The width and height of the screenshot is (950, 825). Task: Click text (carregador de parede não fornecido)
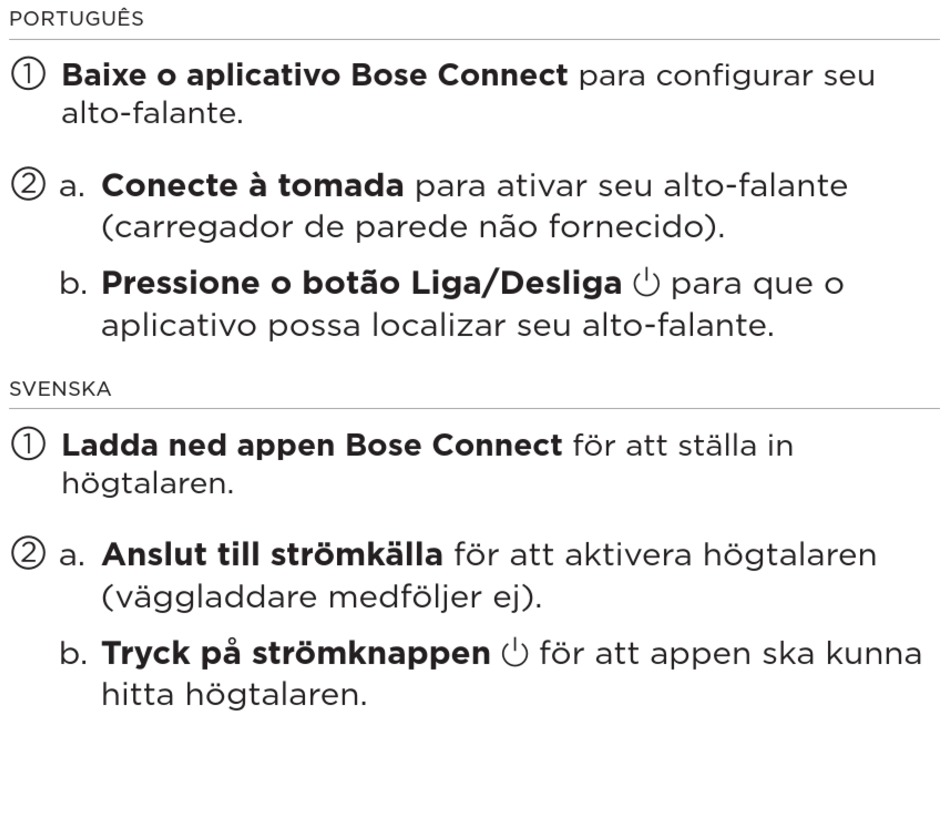[x=413, y=227]
